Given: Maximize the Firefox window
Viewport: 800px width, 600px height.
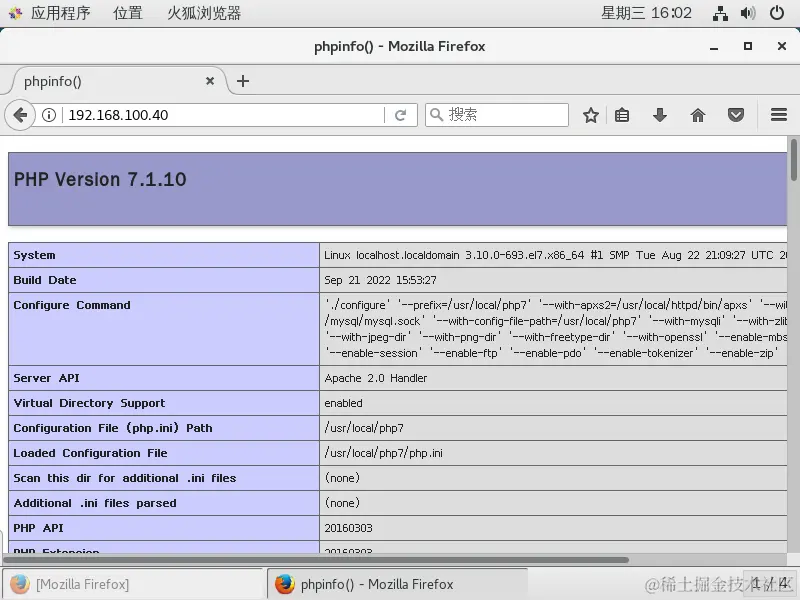Looking at the screenshot, I should click(x=748, y=46).
